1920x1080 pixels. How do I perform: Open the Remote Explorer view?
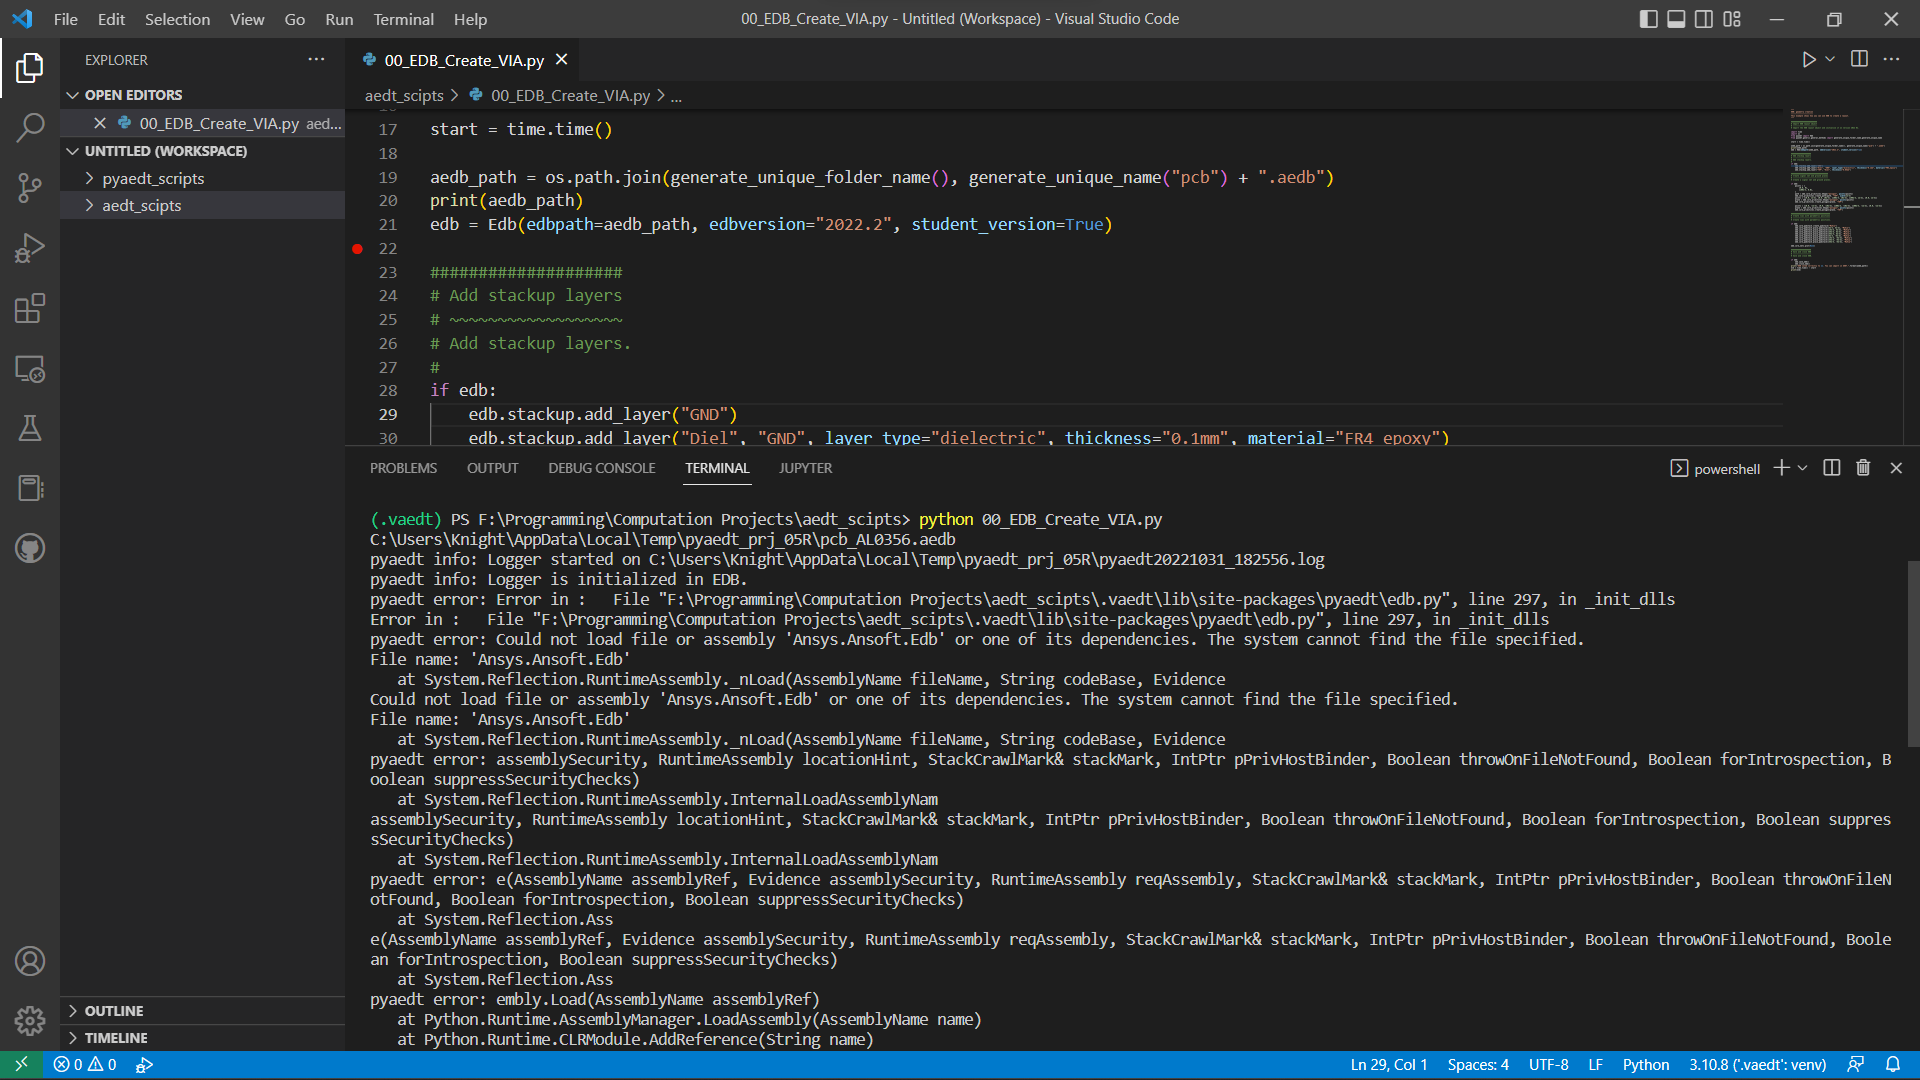click(30, 368)
